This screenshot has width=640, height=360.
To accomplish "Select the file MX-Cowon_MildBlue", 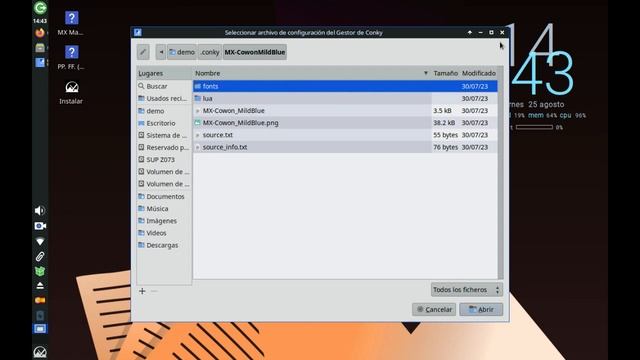I will 345,111.
